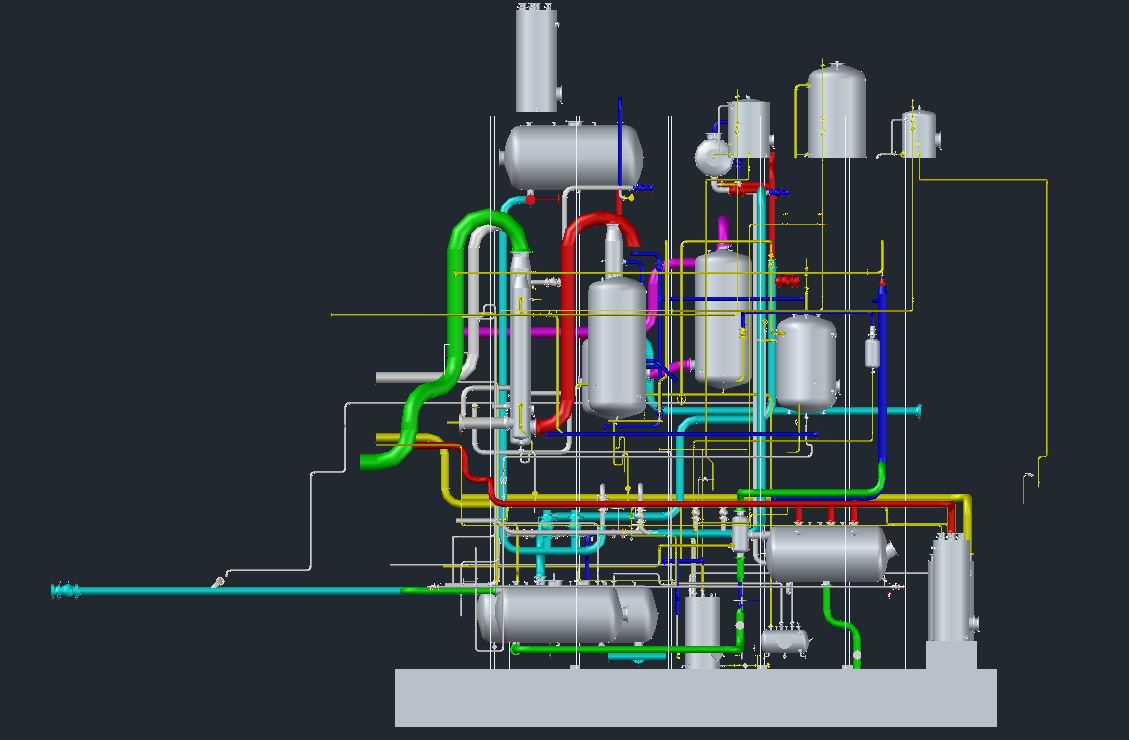Pick the horizontal drum at bottom left
1129x740 pixels.
(560, 614)
